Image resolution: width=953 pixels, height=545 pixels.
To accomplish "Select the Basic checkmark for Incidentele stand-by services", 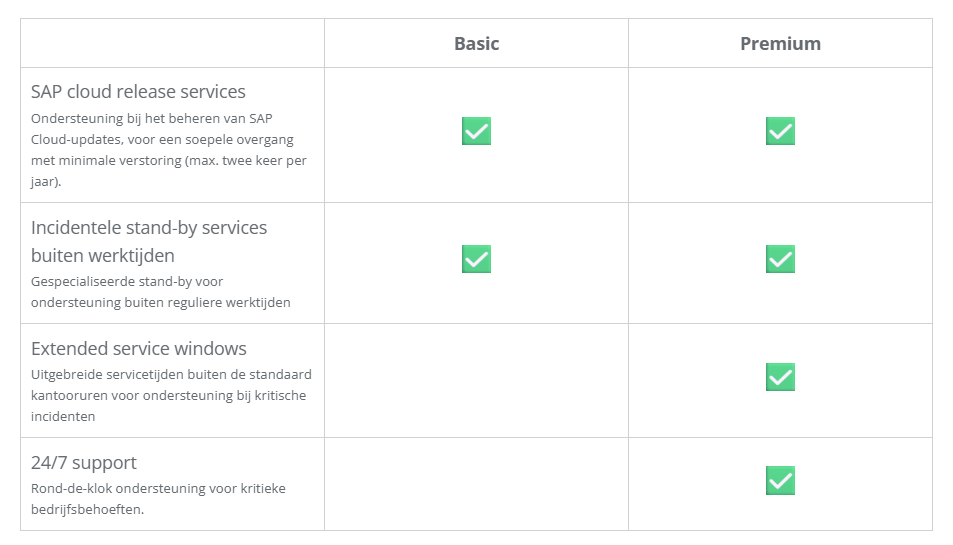I will tap(476, 259).
